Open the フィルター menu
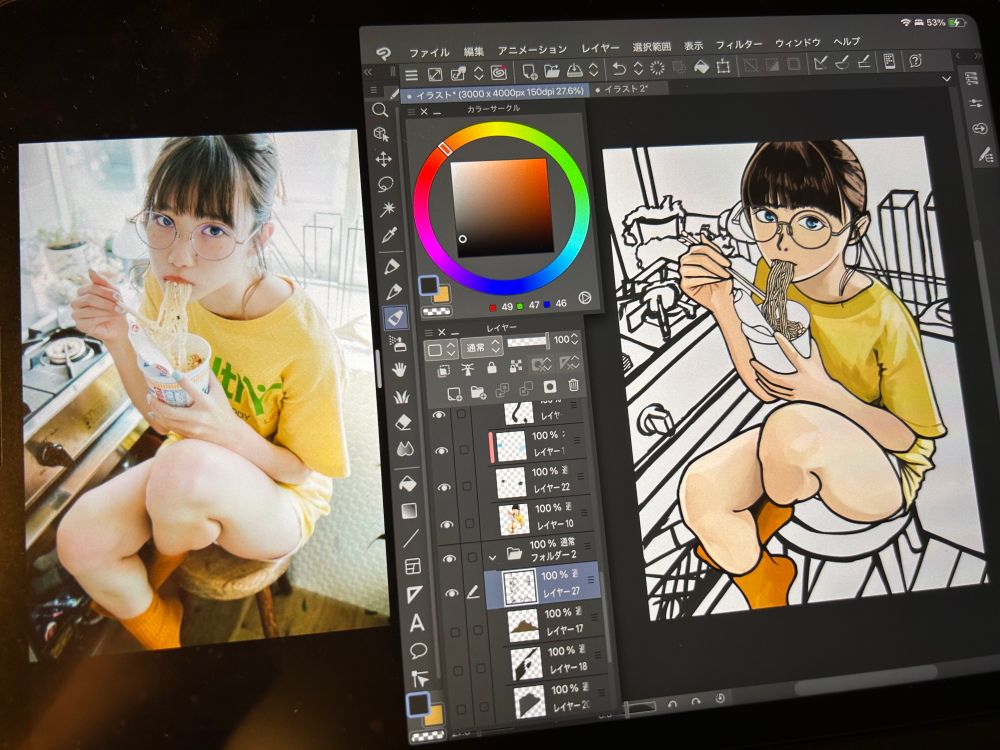This screenshot has height=750, width=1000. [739, 45]
